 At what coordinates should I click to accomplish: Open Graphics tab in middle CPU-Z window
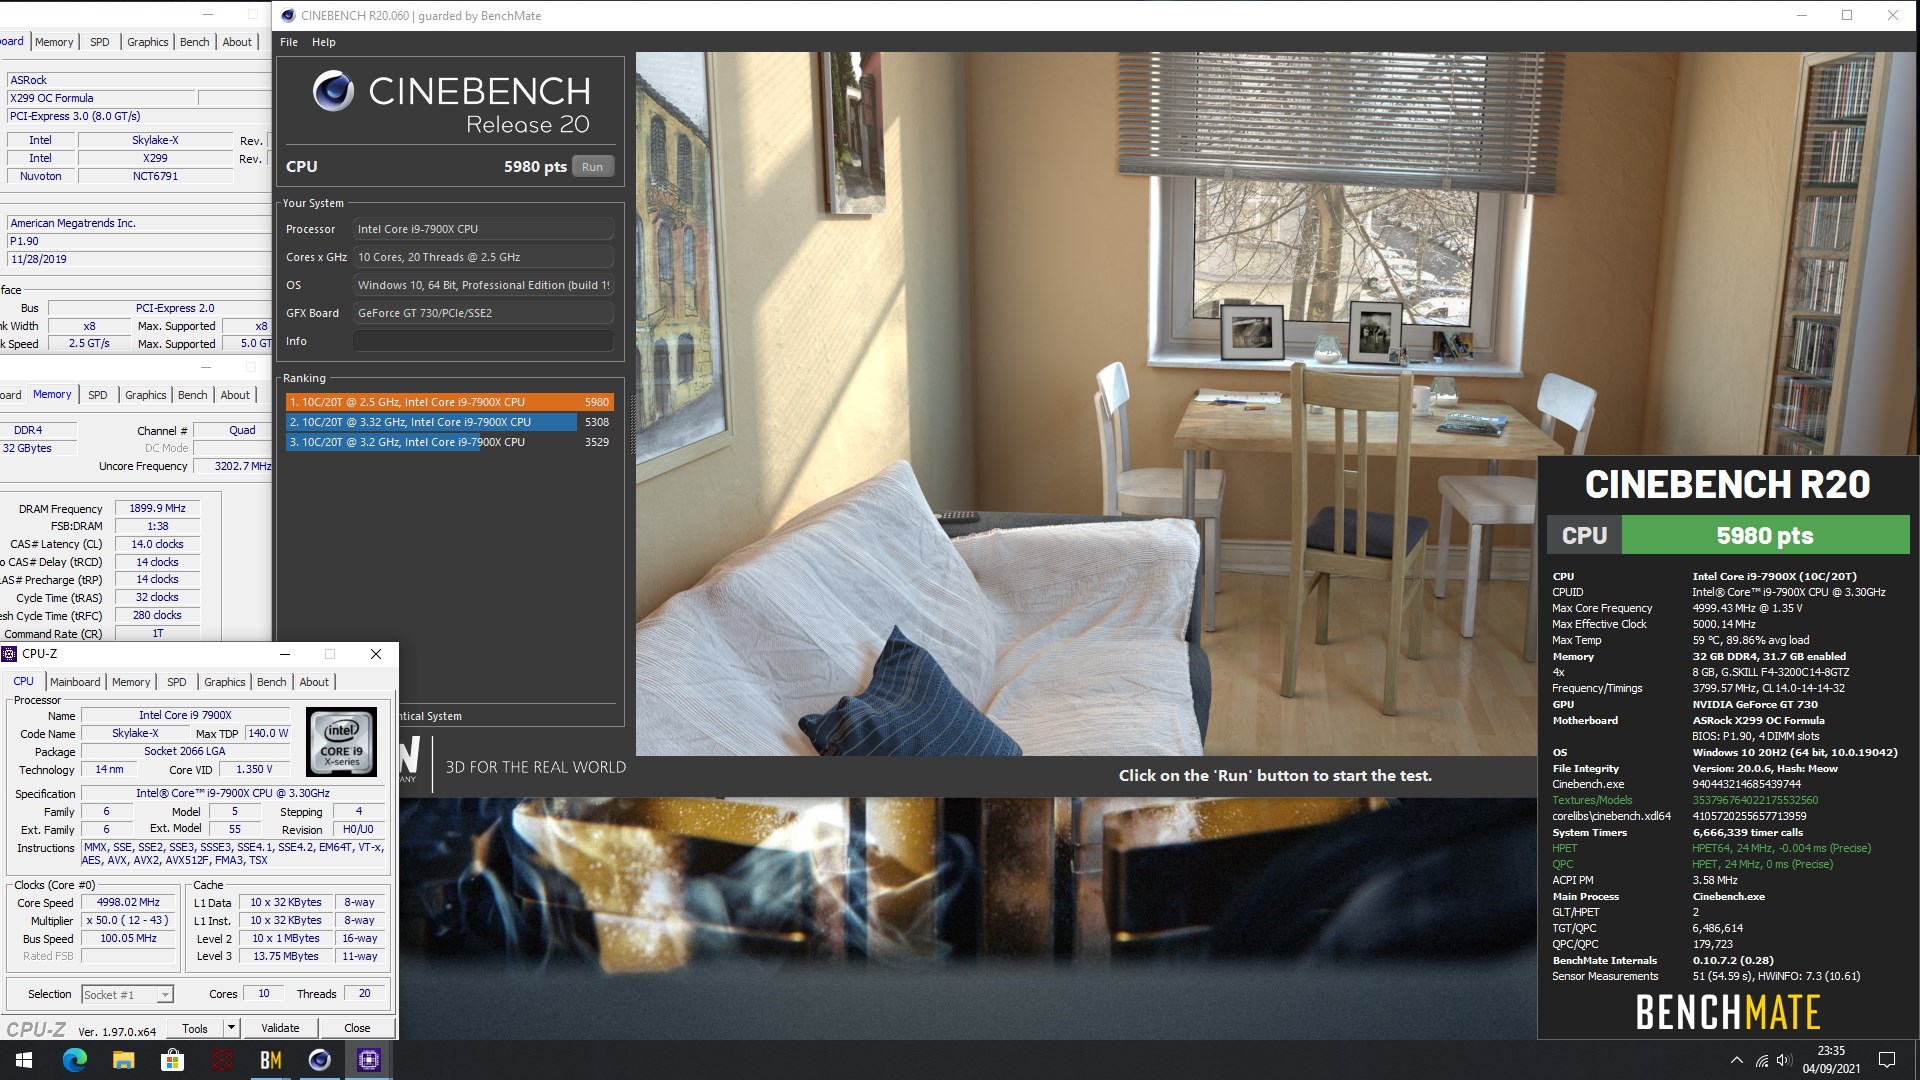pos(146,395)
